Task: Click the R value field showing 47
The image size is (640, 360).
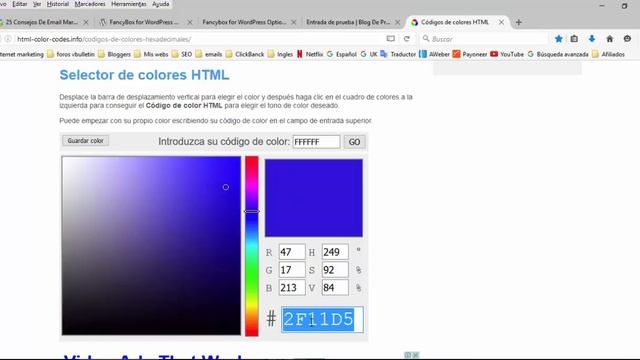Action: (x=292, y=252)
